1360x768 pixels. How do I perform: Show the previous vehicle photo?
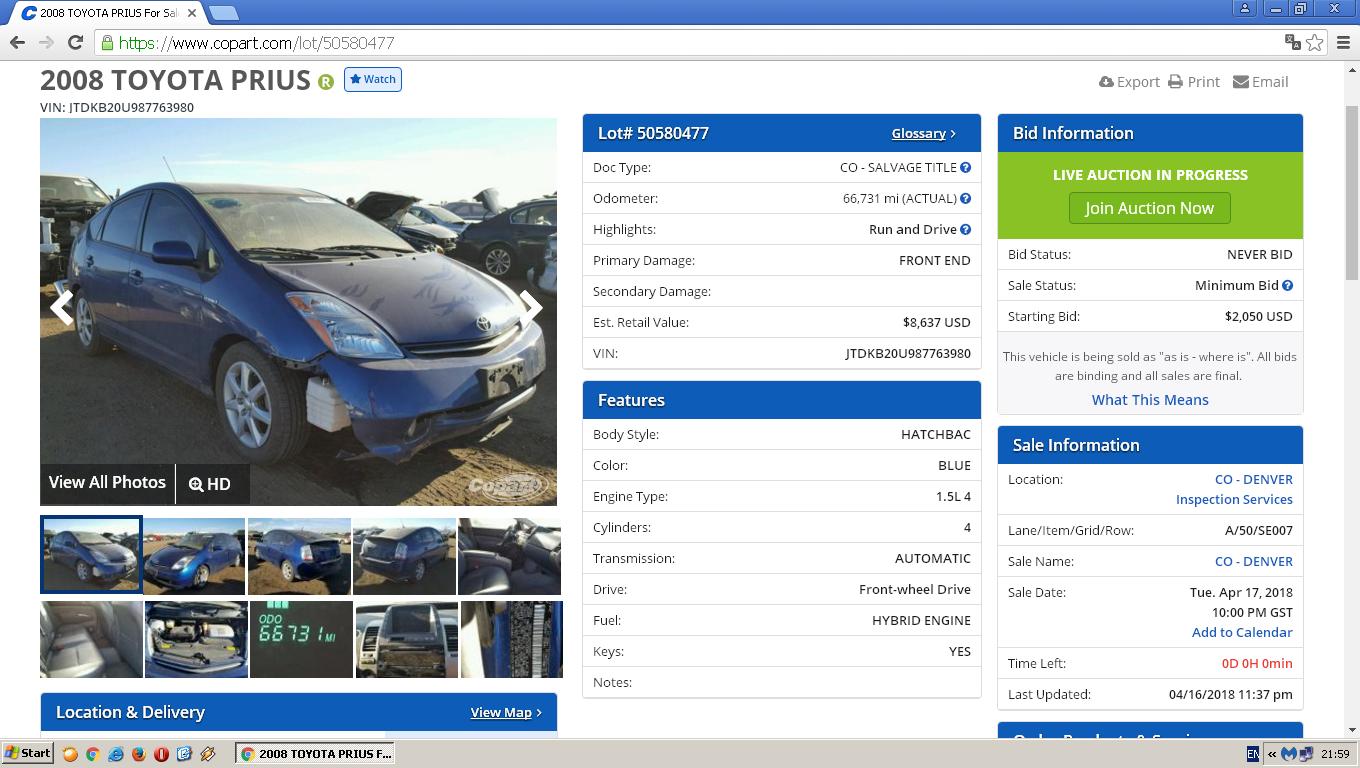point(62,307)
